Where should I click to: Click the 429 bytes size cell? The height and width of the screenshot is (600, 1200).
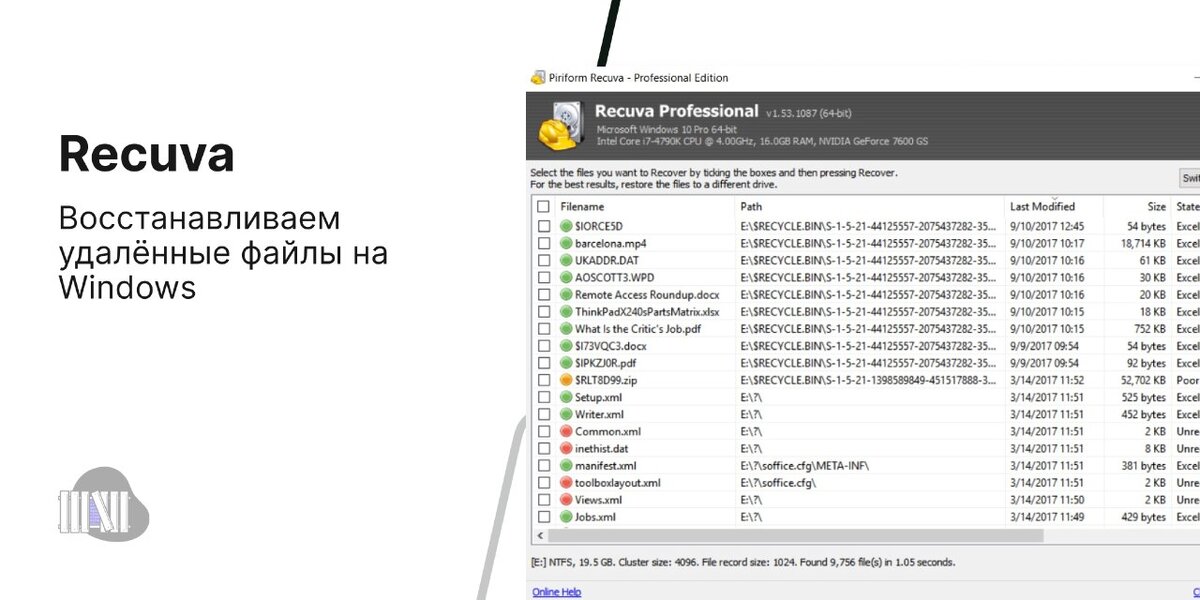coord(1143,517)
